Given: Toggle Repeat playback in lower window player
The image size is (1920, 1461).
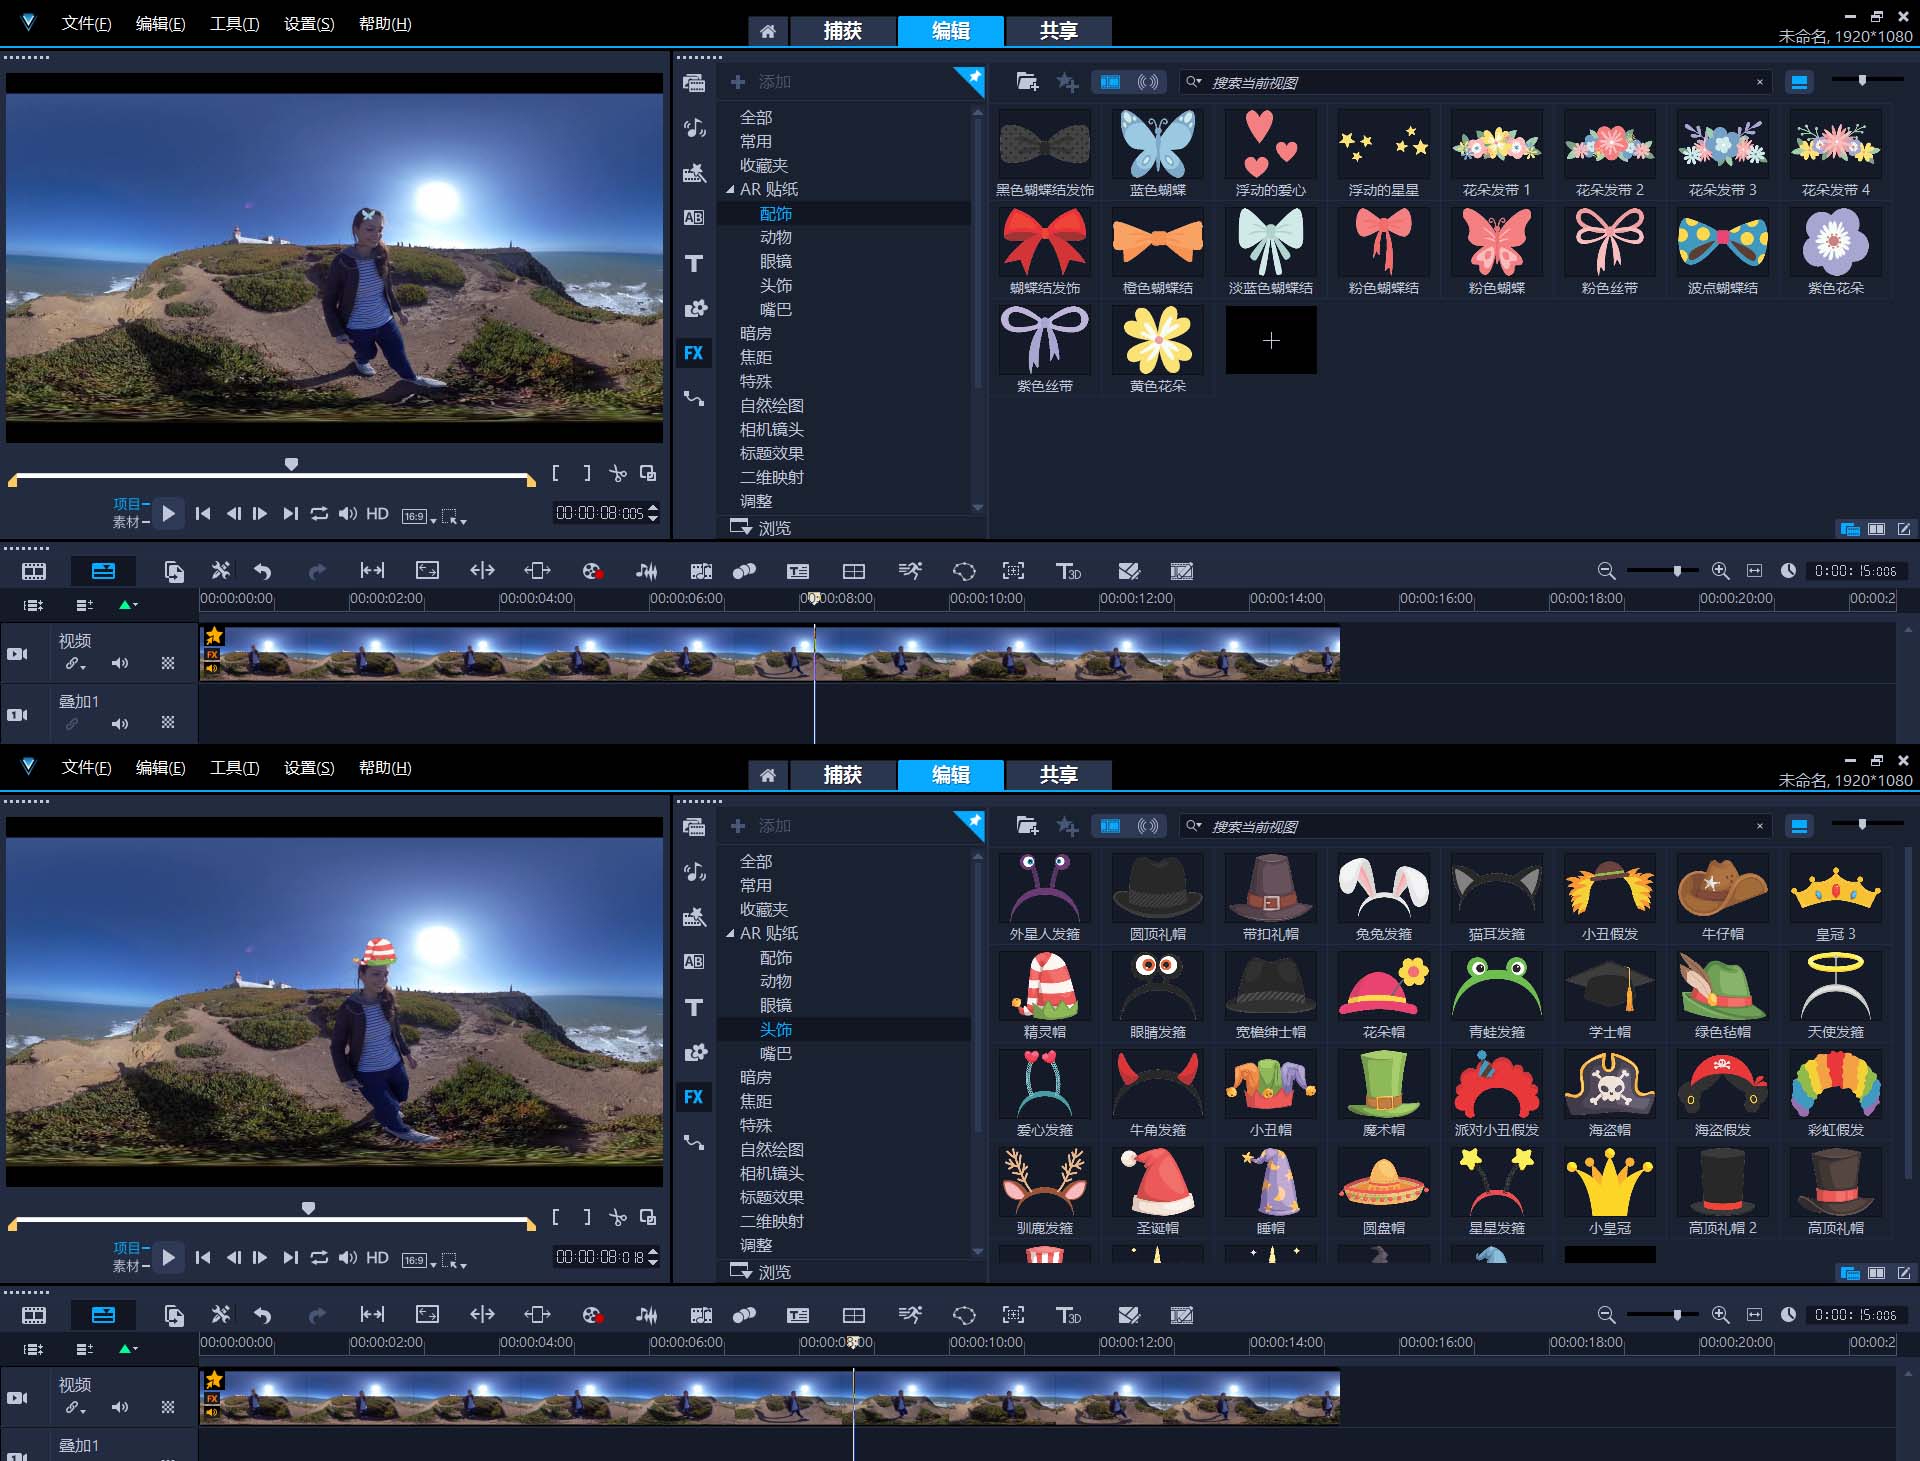Looking at the screenshot, I should (x=319, y=1257).
